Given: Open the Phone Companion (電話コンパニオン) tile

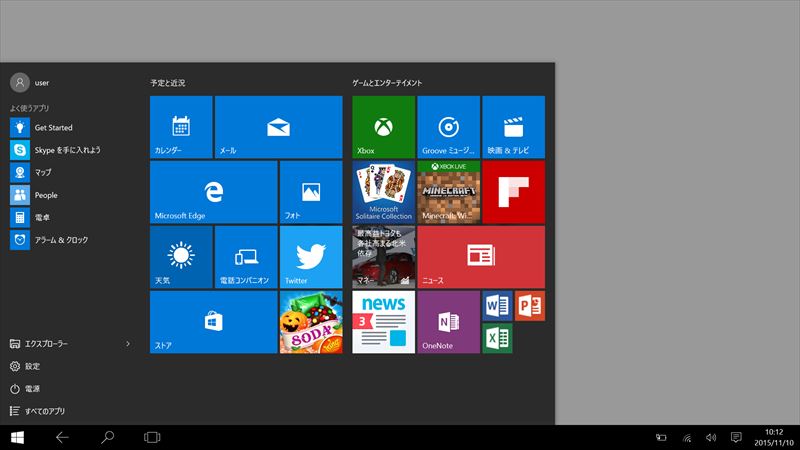Looking at the screenshot, I should coord(246,257).
